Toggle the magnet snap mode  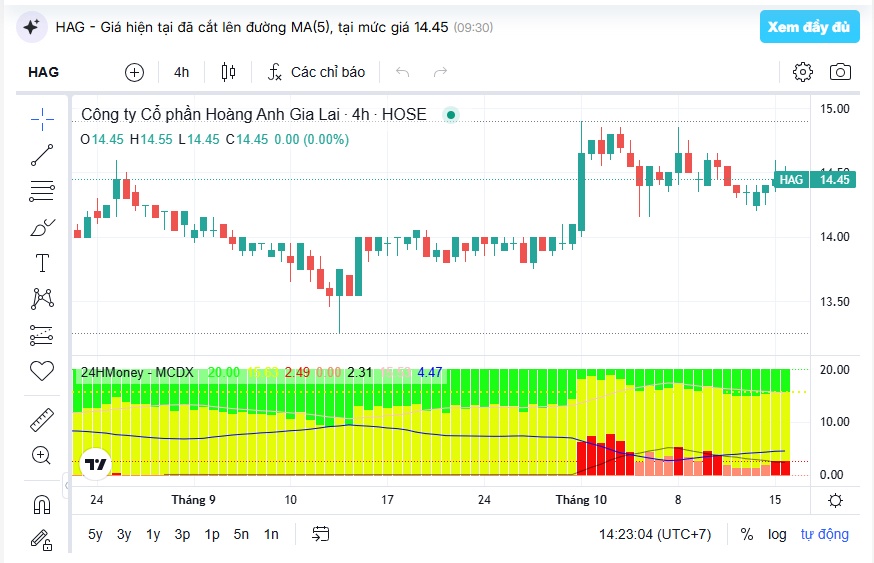(42, 504)
